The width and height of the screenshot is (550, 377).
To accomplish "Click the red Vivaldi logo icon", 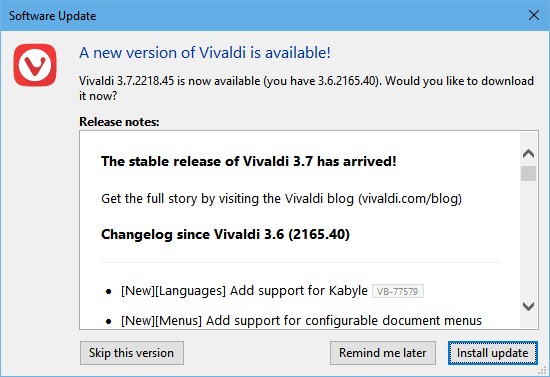I will [x=35, y=65].
